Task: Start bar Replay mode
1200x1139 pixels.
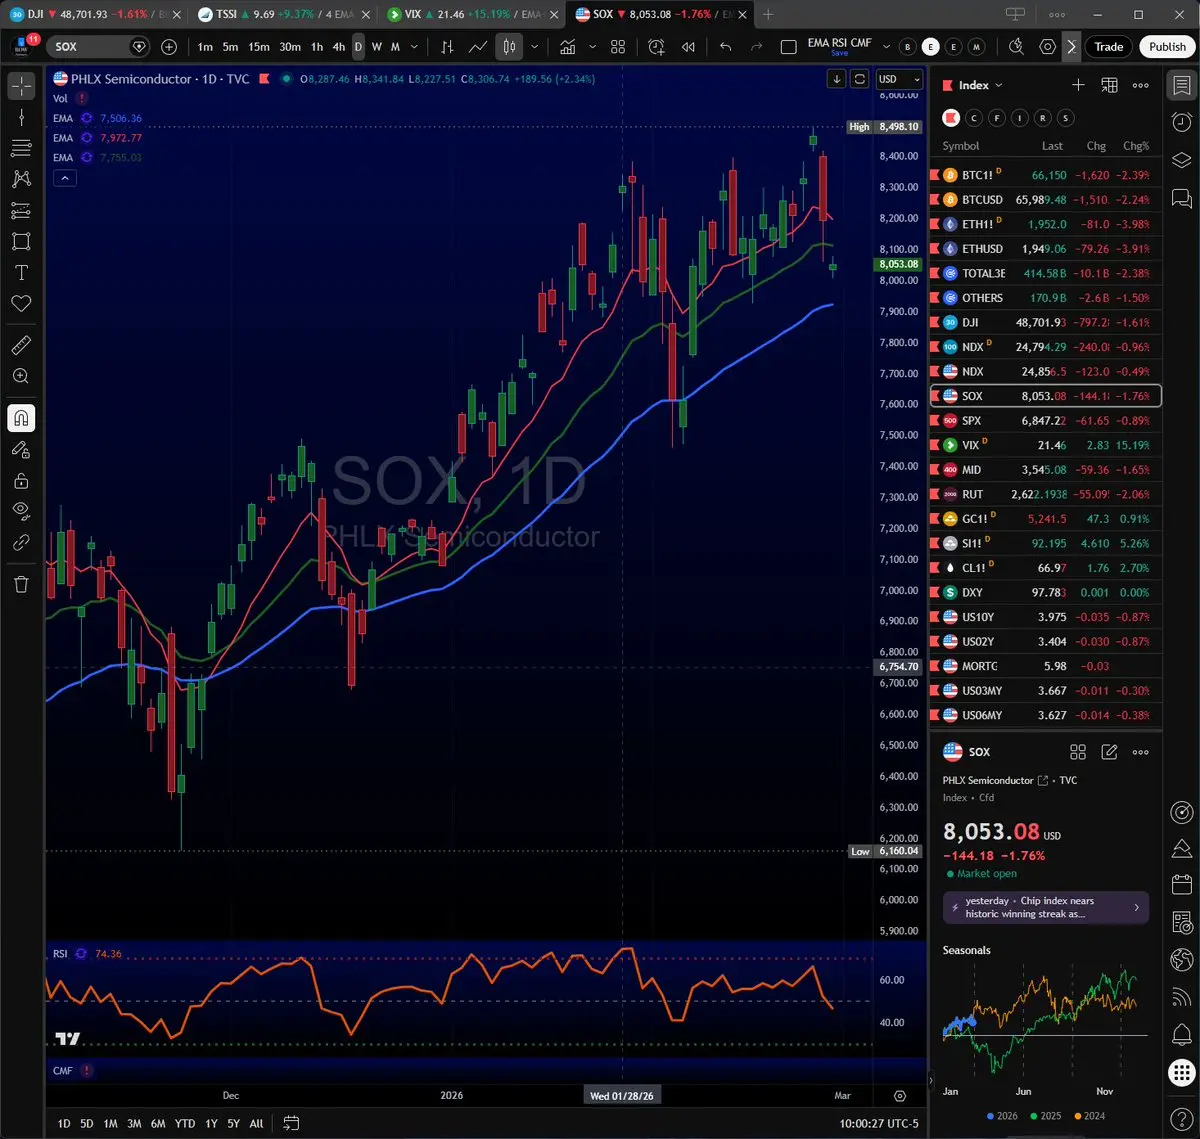Action: pos(688,47)
